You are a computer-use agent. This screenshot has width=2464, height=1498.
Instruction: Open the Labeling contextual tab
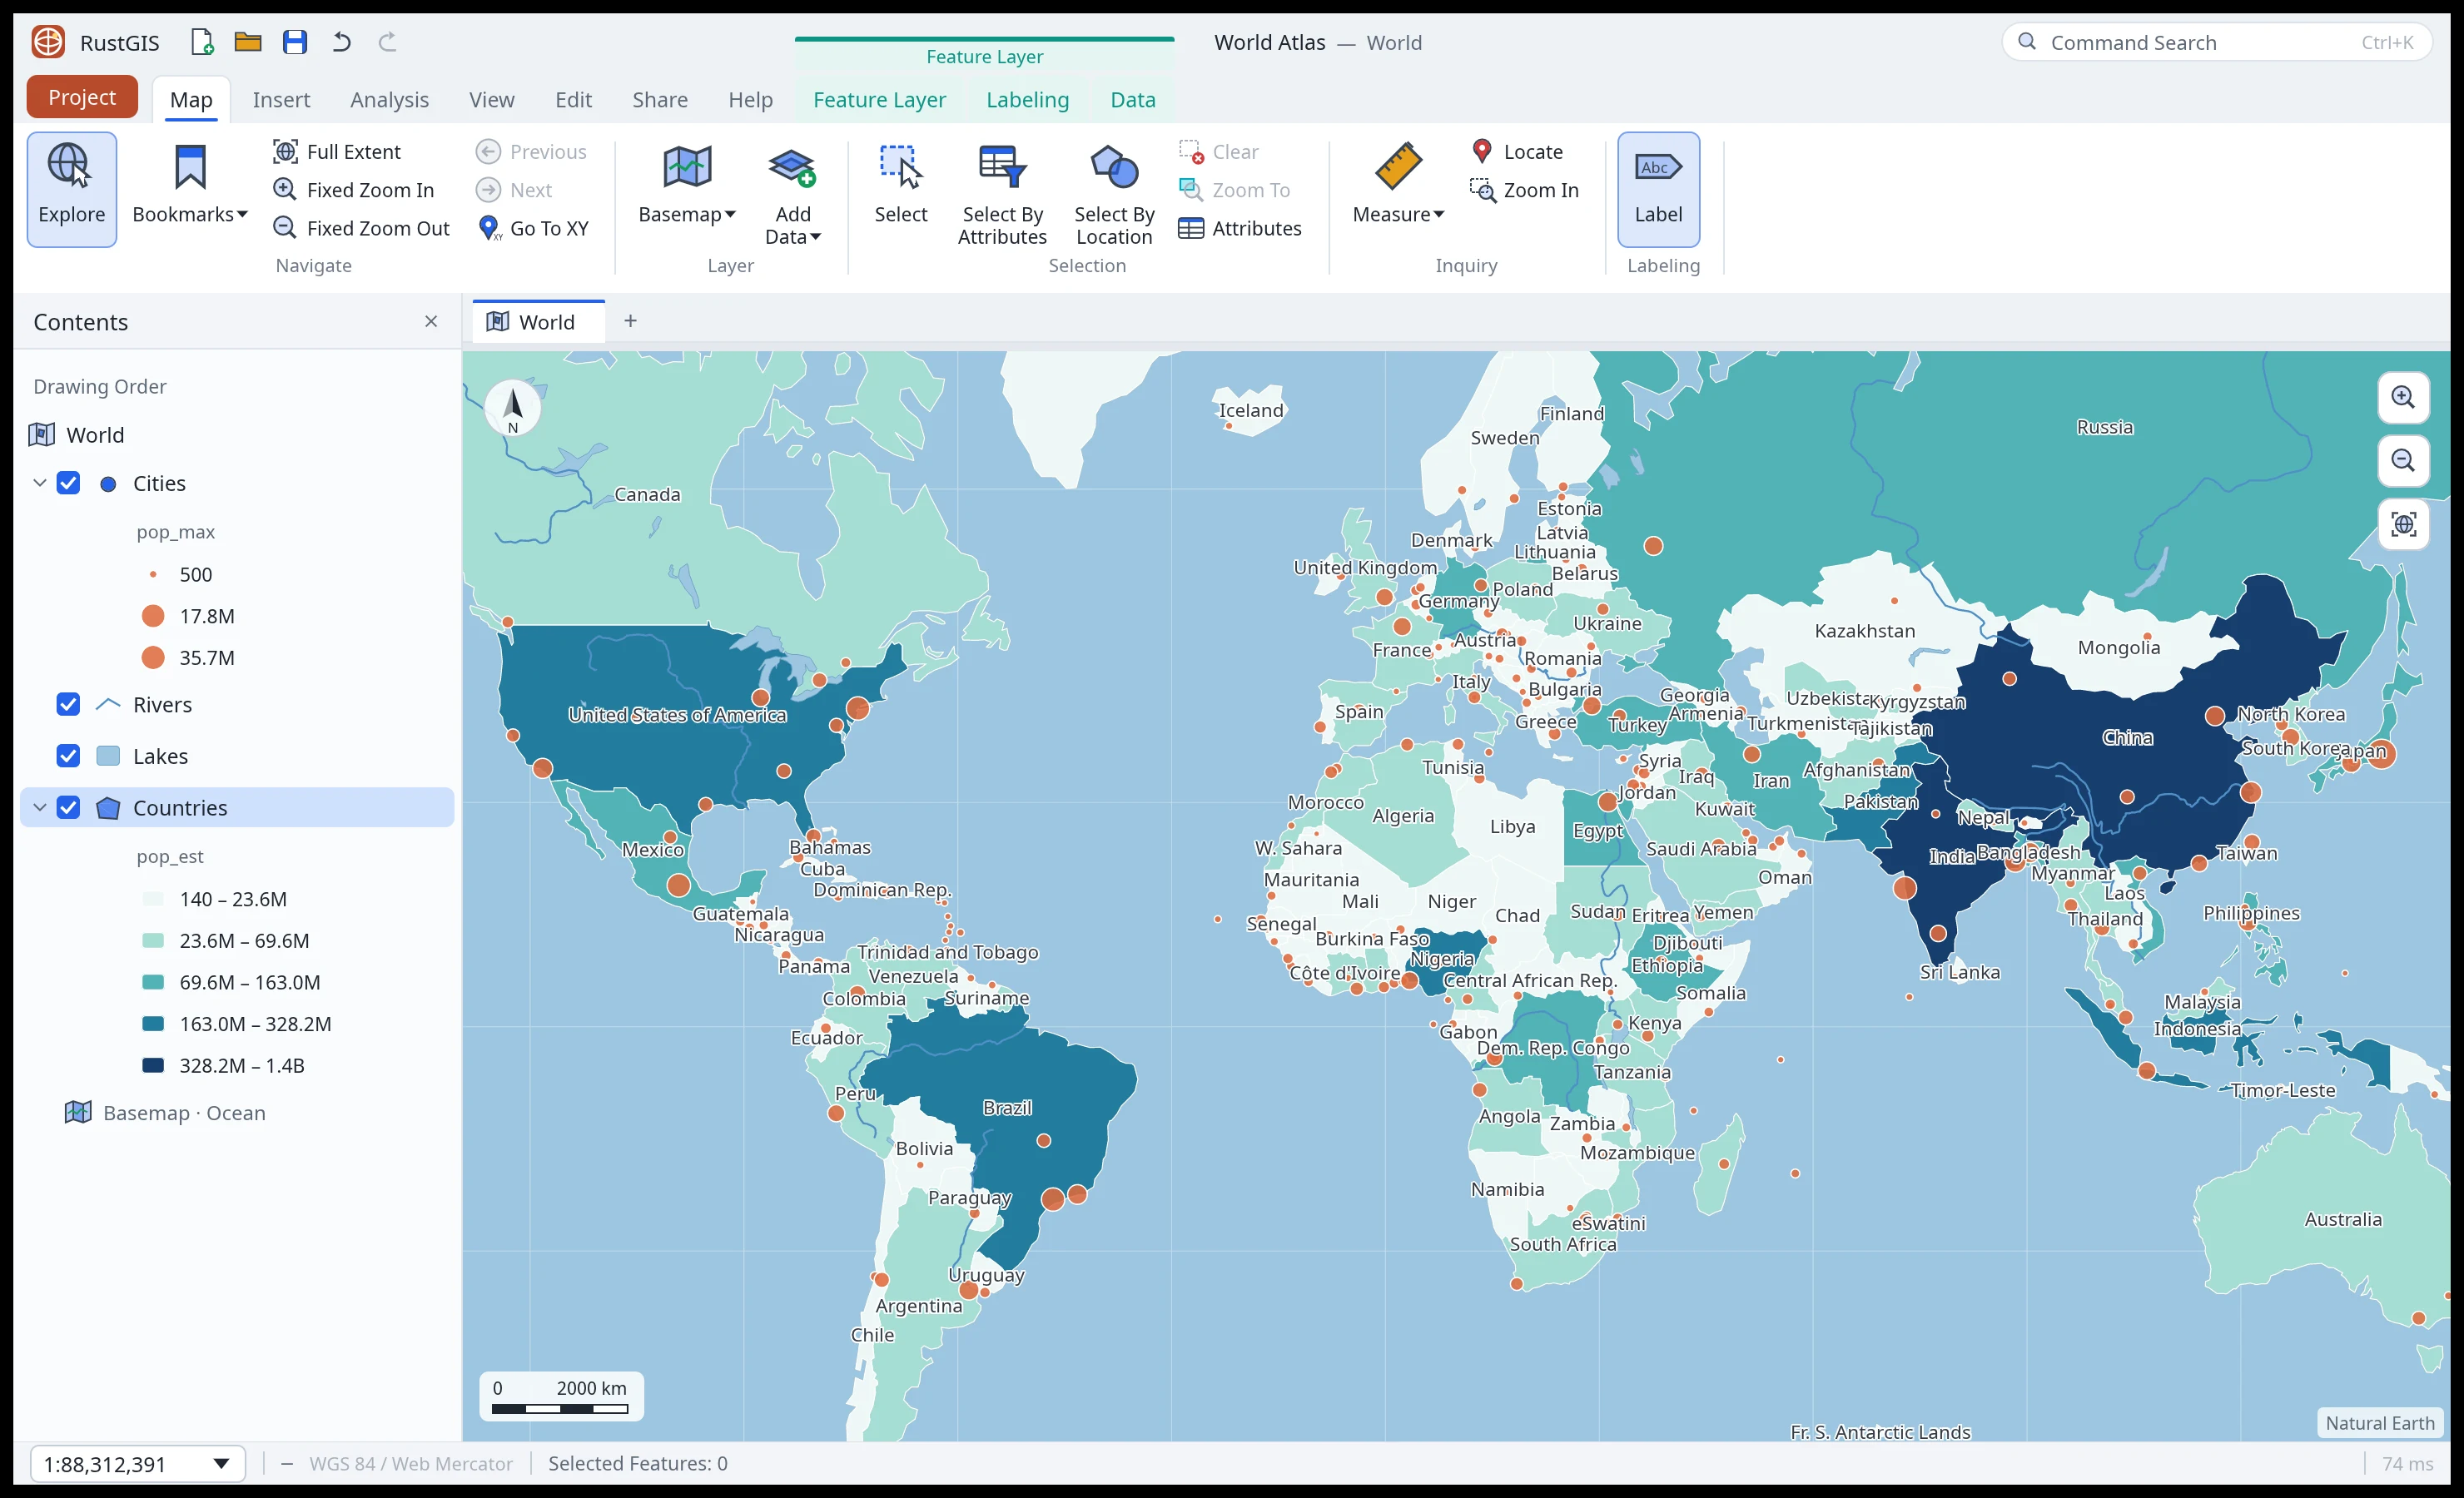(x=1027, y=99)
